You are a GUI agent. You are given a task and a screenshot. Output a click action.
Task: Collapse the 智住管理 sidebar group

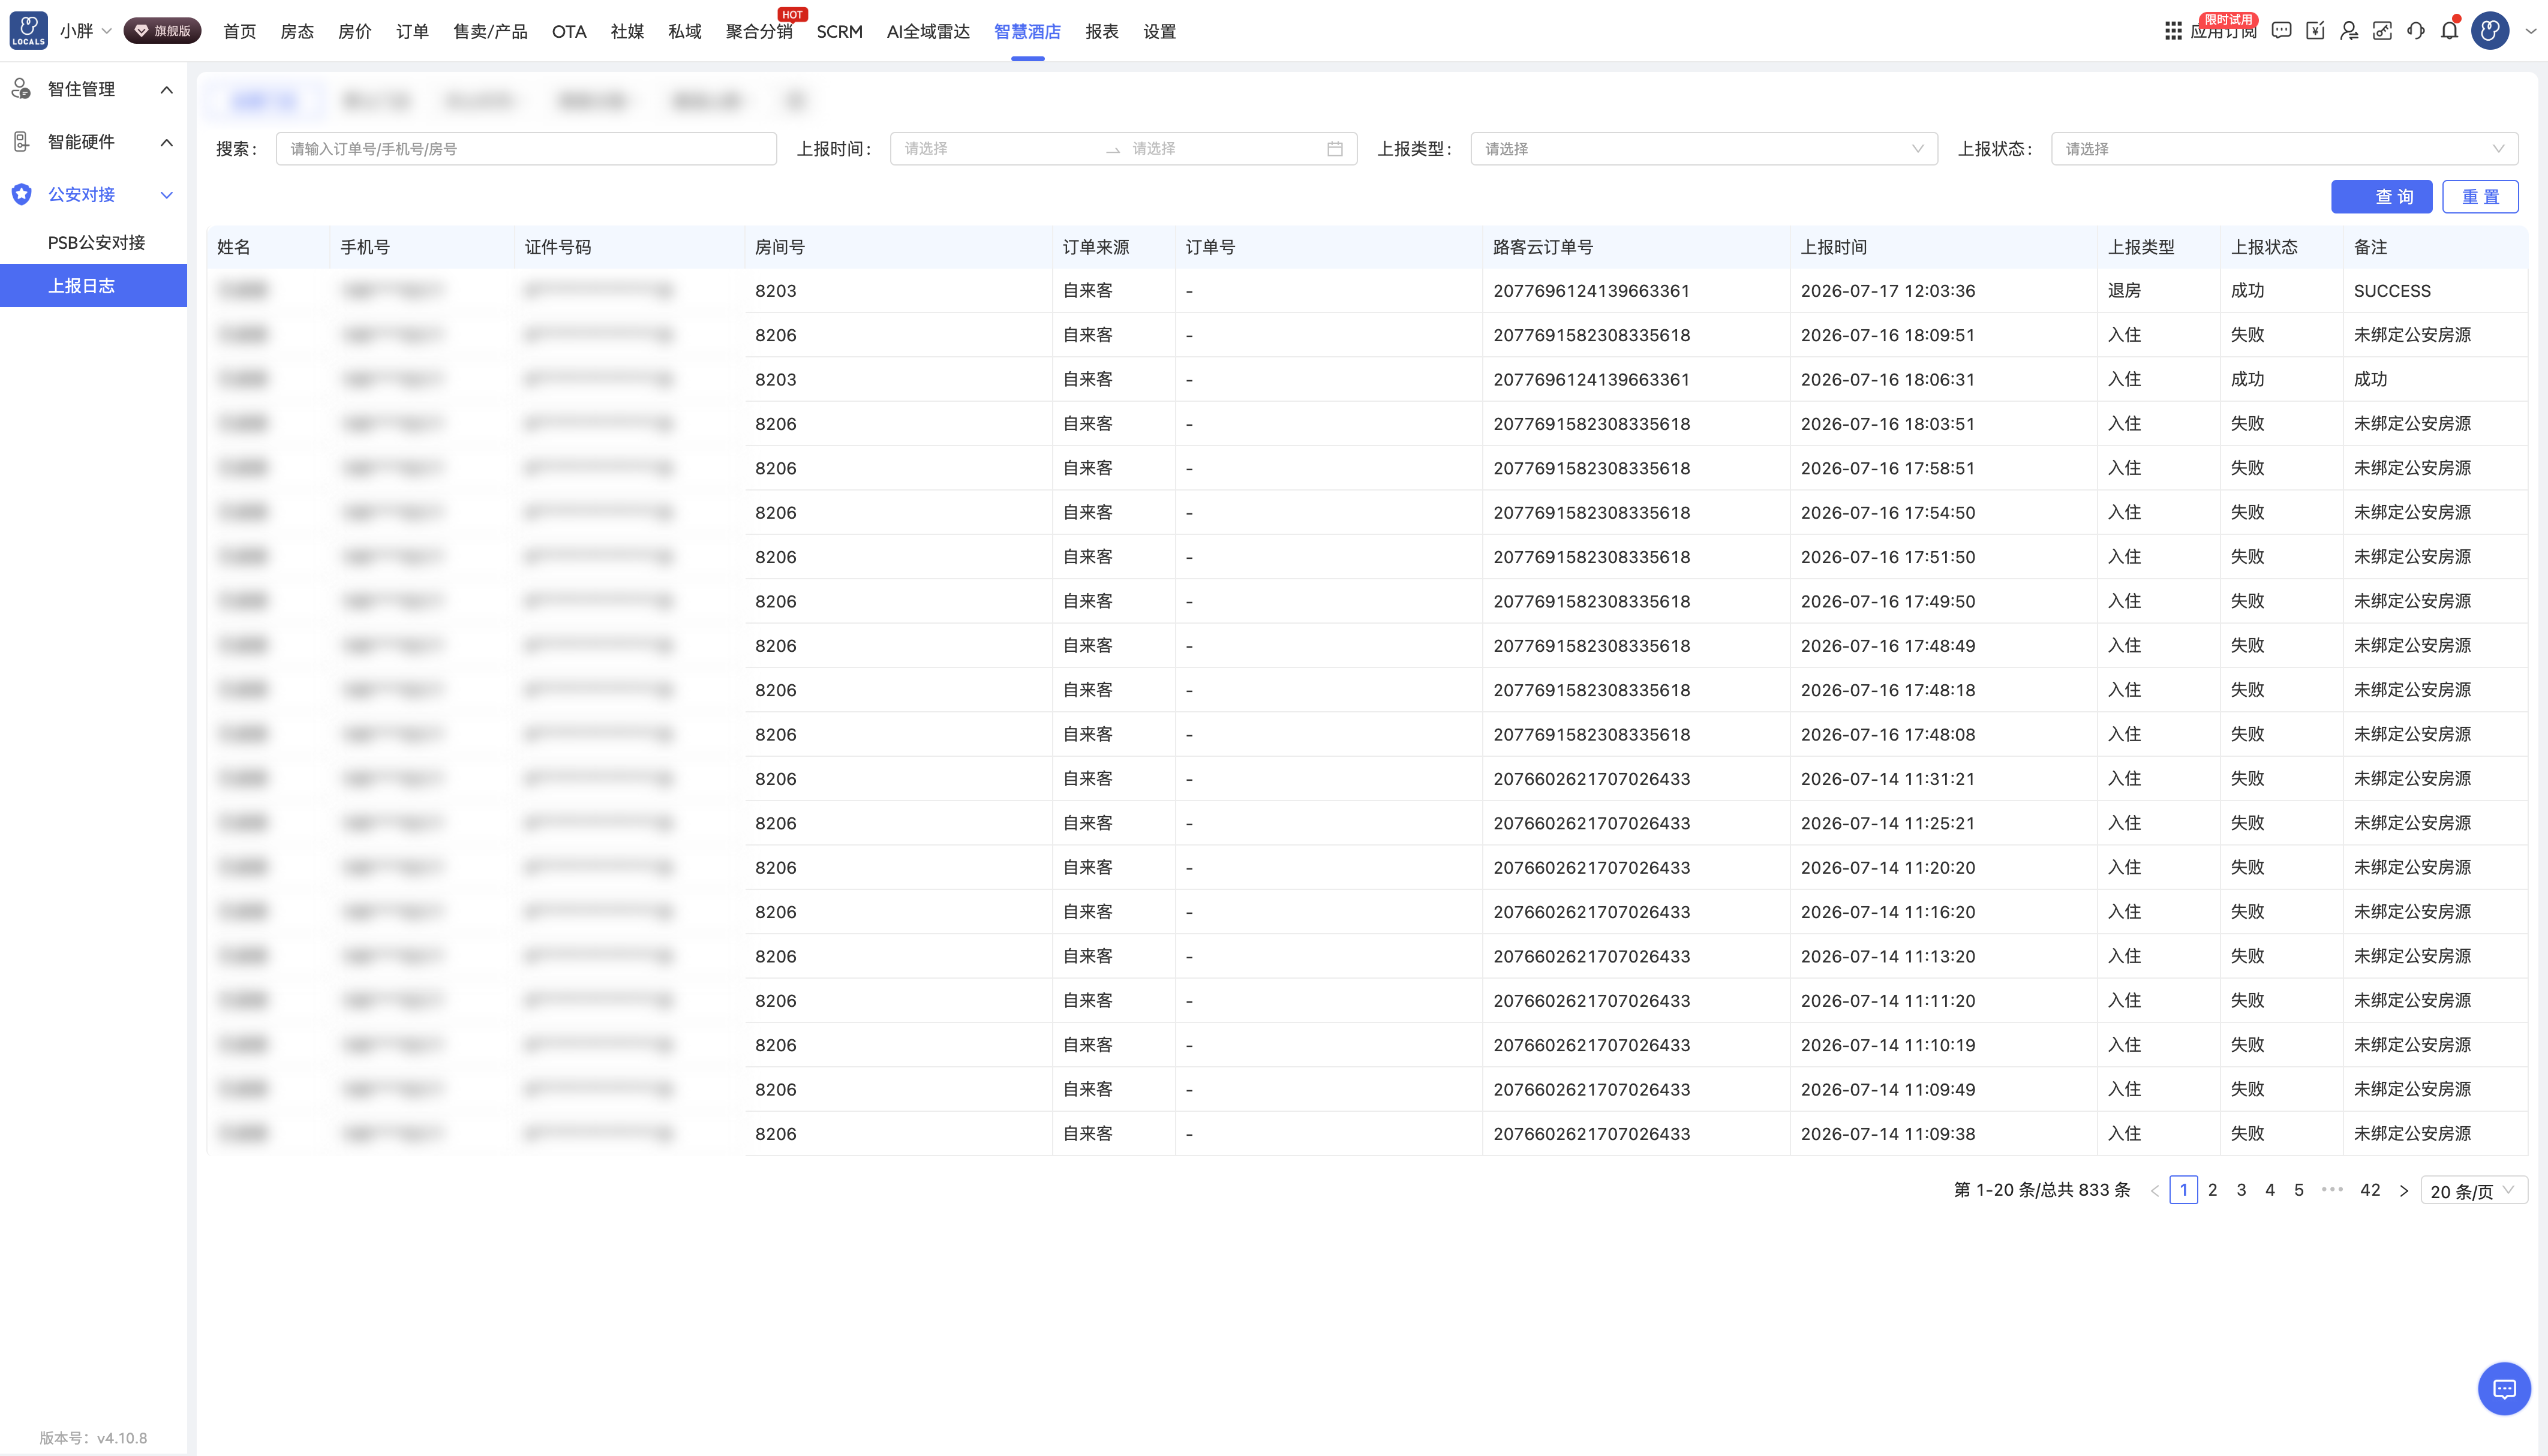click(167, 90)
